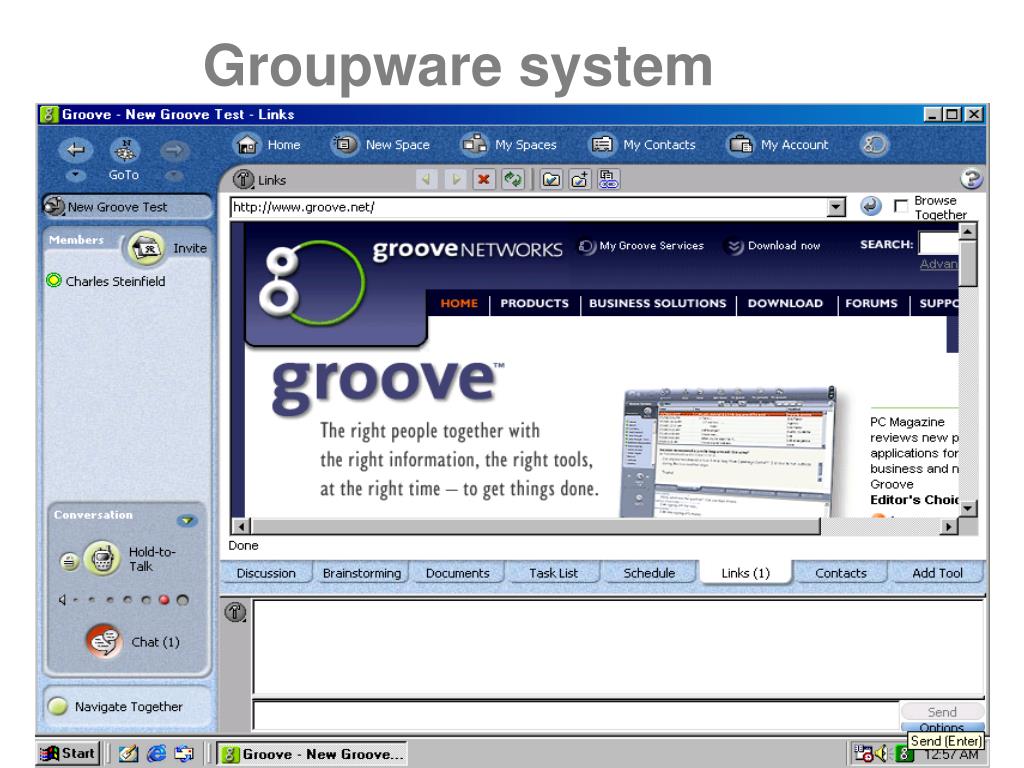Click the New Groove Test space icon
1024x768 pixels.
(54, 206)
